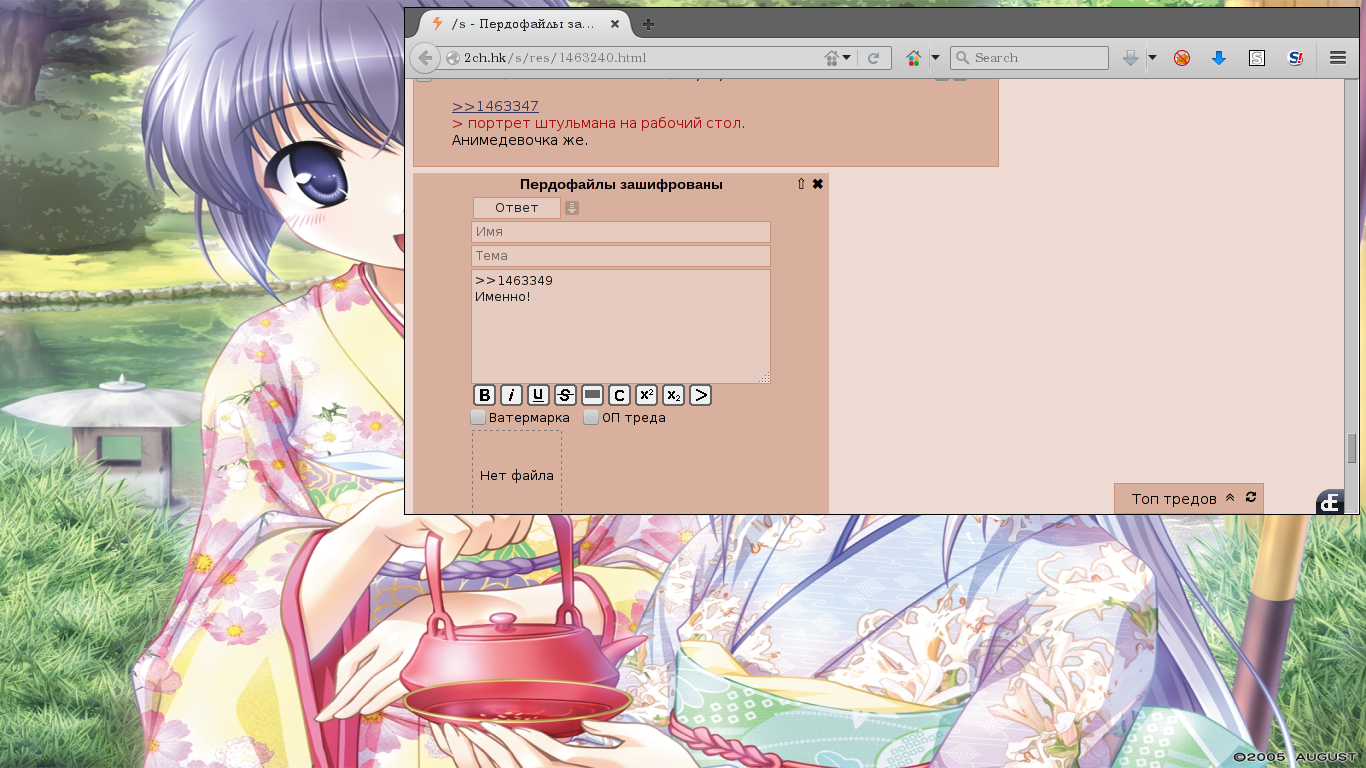1366x768 pixels.
Task: Open the arrow menu beside Ответ button
Action: point(572,208)
